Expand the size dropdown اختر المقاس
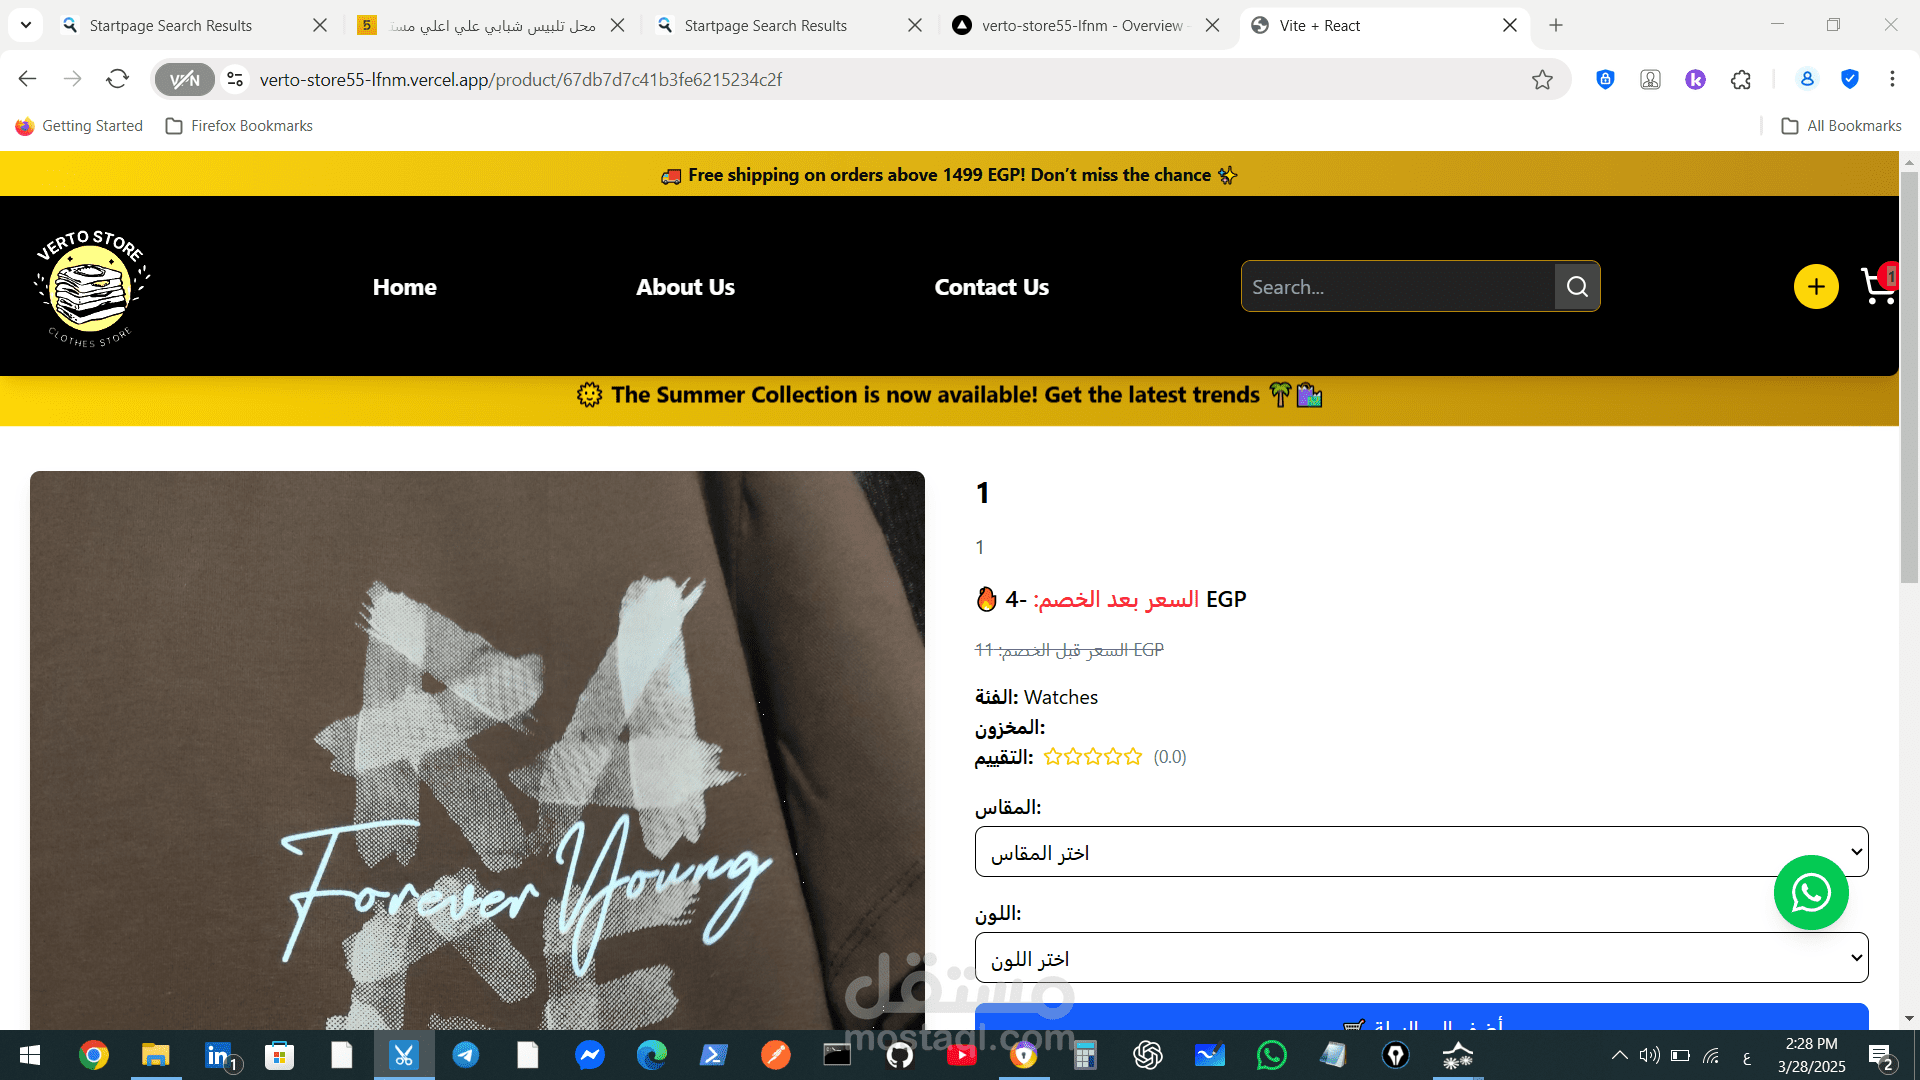This screenshot has height=1080, width=1920. (x=1421, y=852)
